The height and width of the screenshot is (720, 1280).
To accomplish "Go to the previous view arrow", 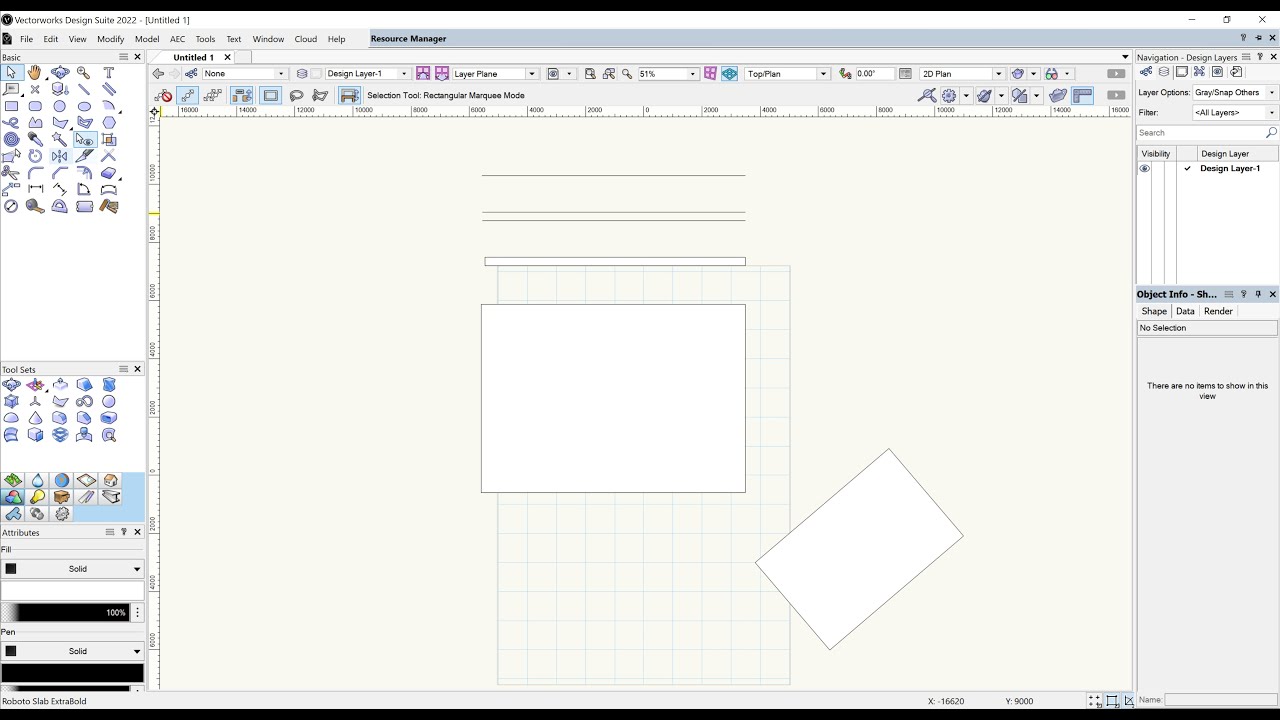I will point(158,73).
